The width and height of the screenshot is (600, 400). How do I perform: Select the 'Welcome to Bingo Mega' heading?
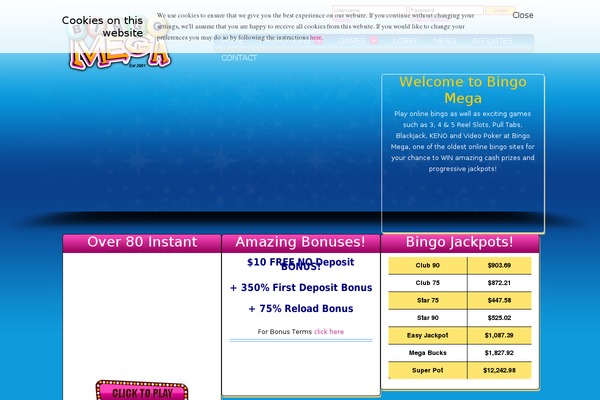pos(463,90)
